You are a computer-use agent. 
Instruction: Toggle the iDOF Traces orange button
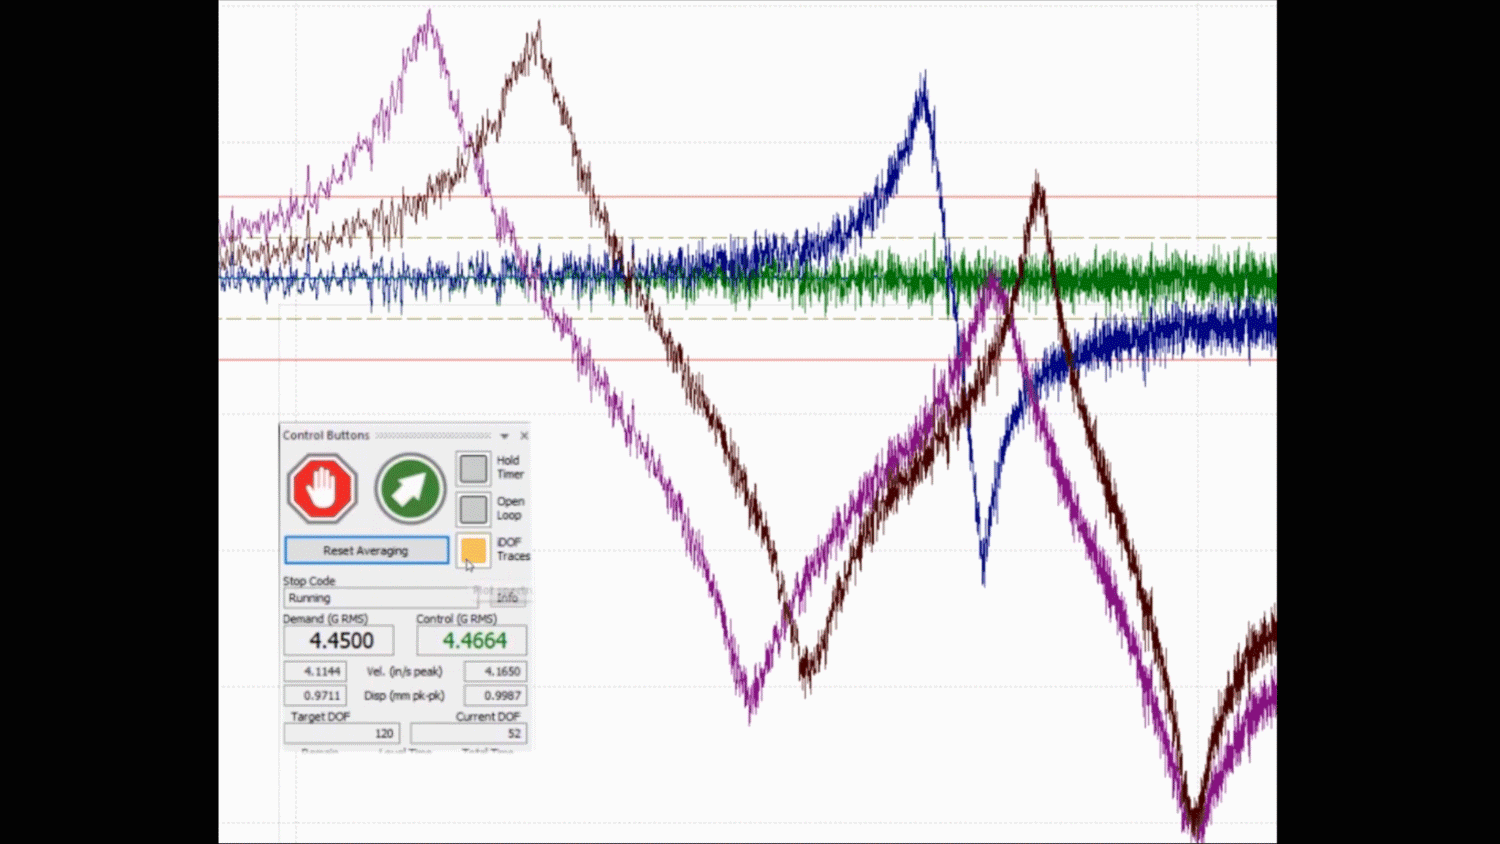[x=473, y=550]
